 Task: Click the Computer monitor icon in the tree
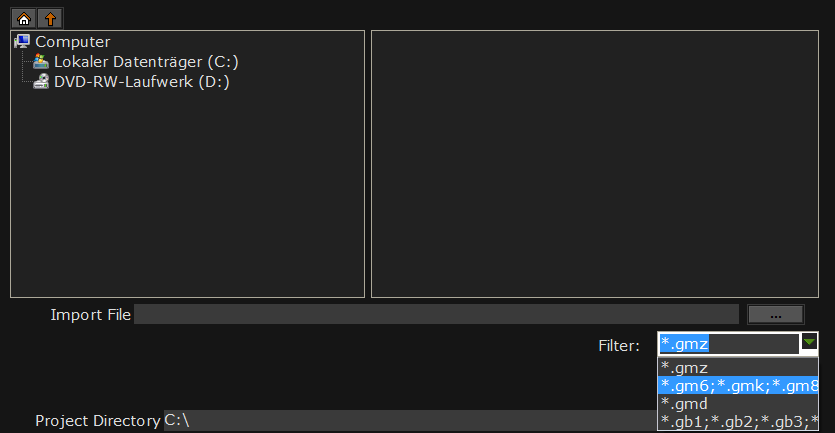[x=22, y=42]
